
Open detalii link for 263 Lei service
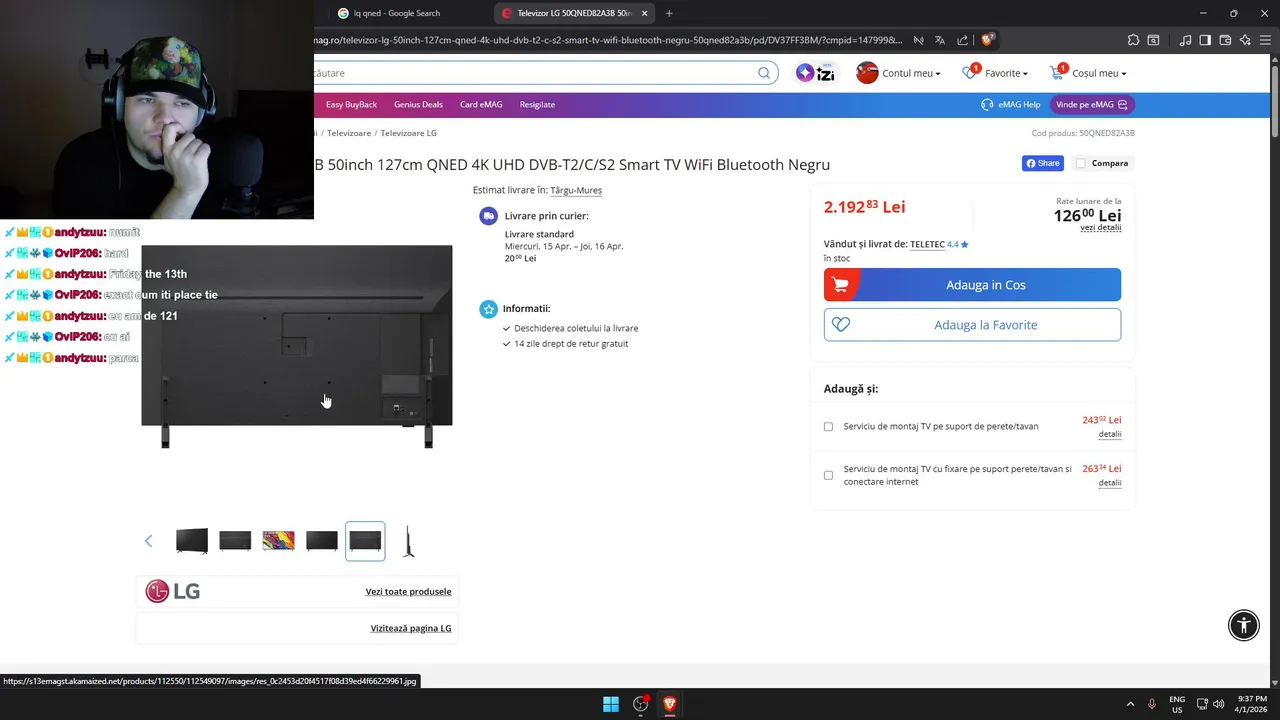[x=1110, y=483]
